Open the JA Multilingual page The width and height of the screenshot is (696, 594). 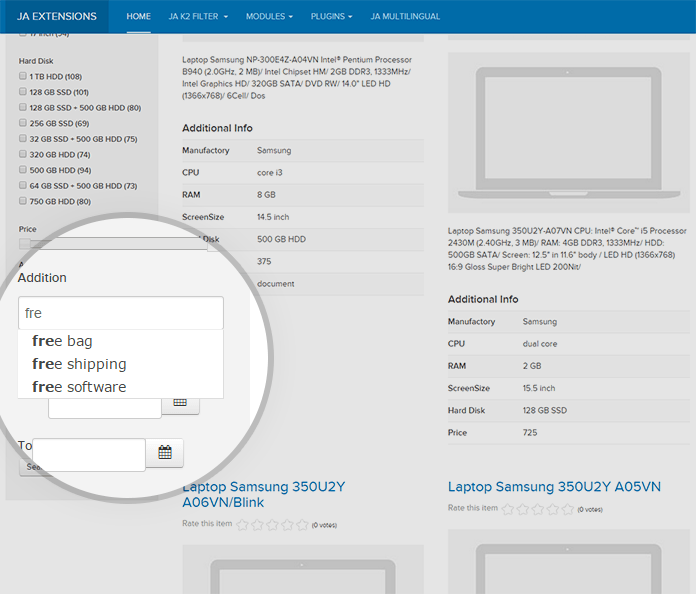click(x=405, y=16)
